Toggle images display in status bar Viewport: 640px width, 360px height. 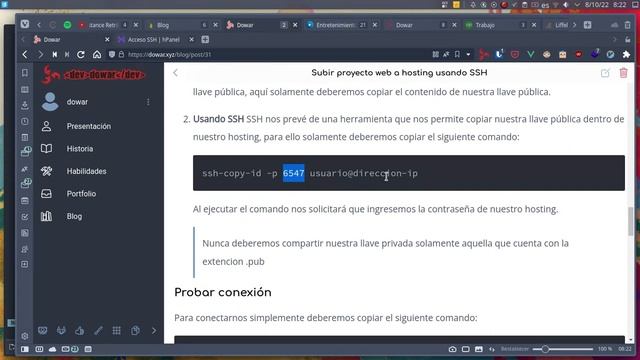pos(479,349)
